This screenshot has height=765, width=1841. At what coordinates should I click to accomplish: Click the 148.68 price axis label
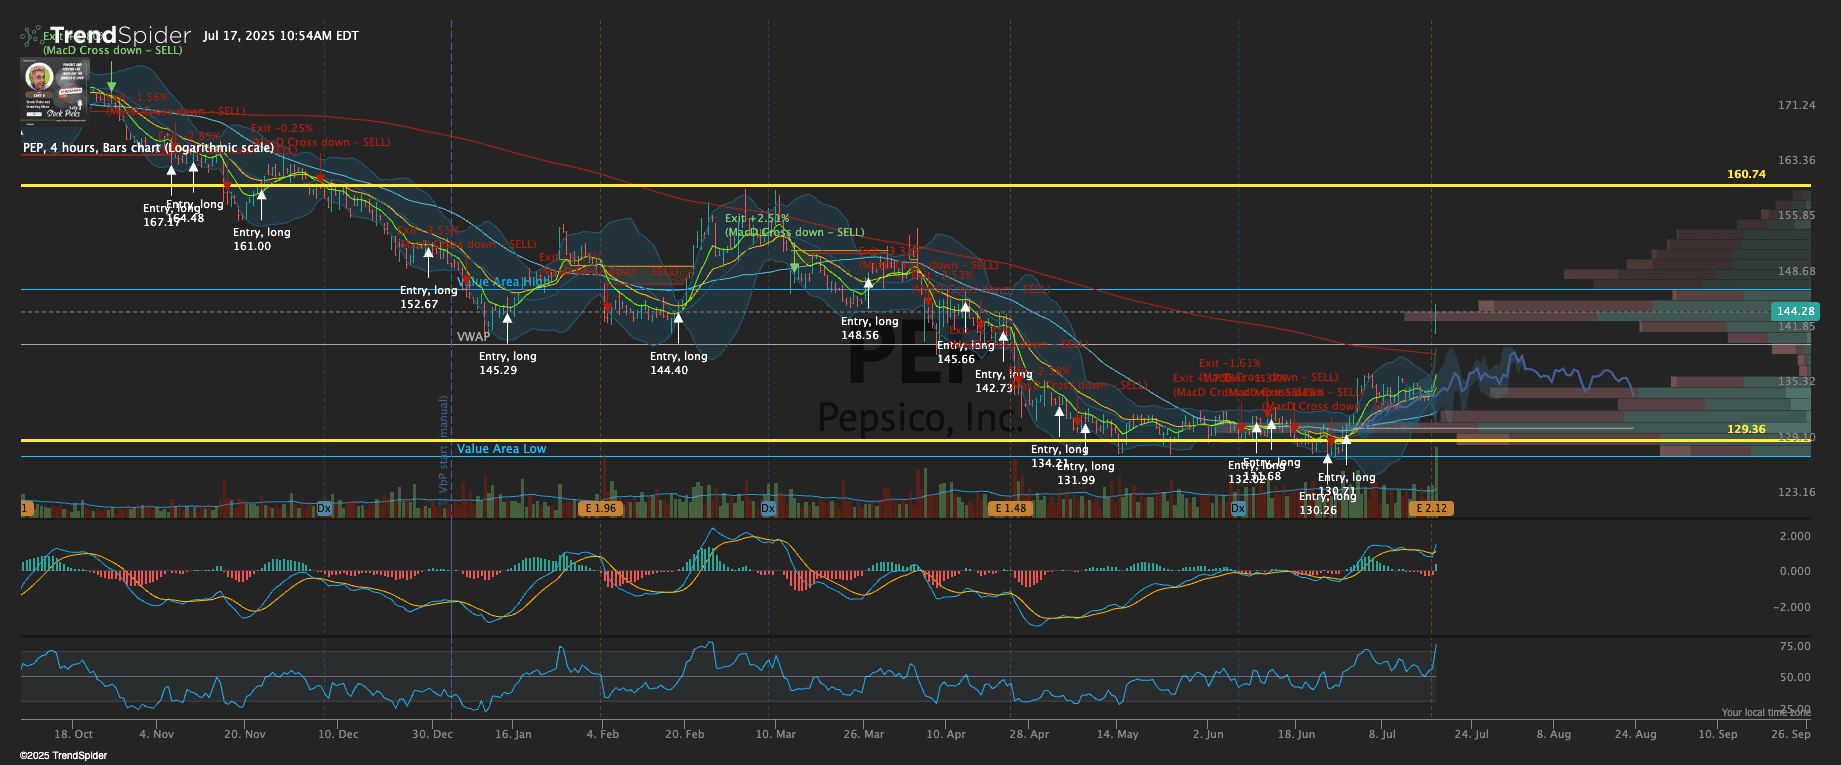click(1796, 271)
